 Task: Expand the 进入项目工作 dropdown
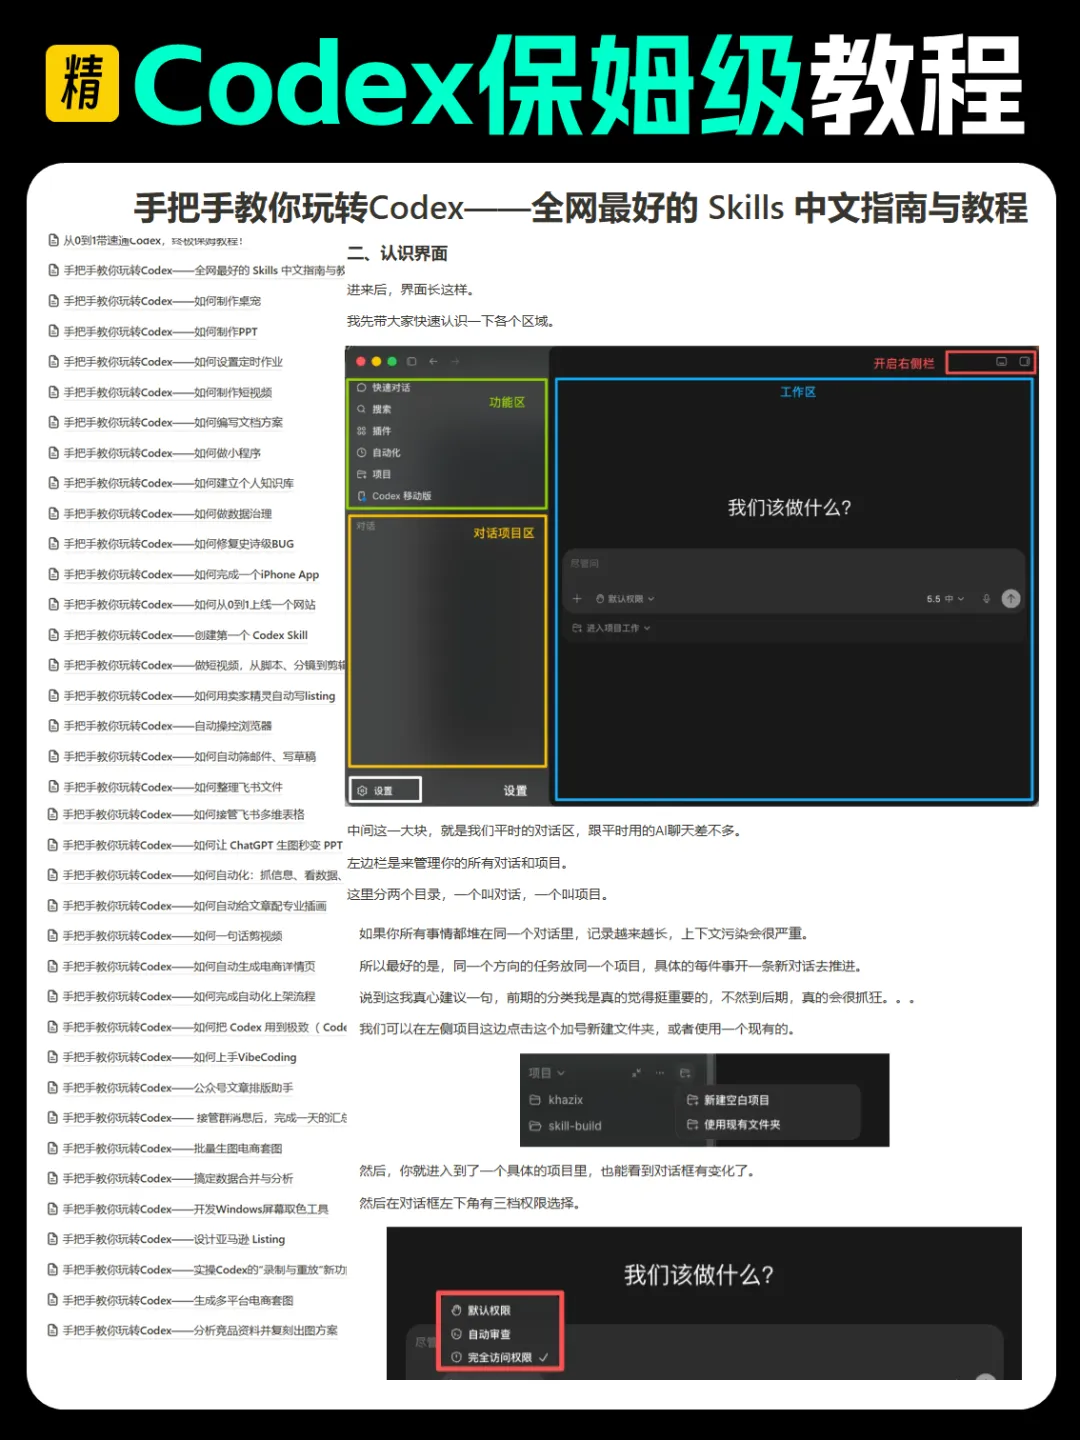pos(611,628)
